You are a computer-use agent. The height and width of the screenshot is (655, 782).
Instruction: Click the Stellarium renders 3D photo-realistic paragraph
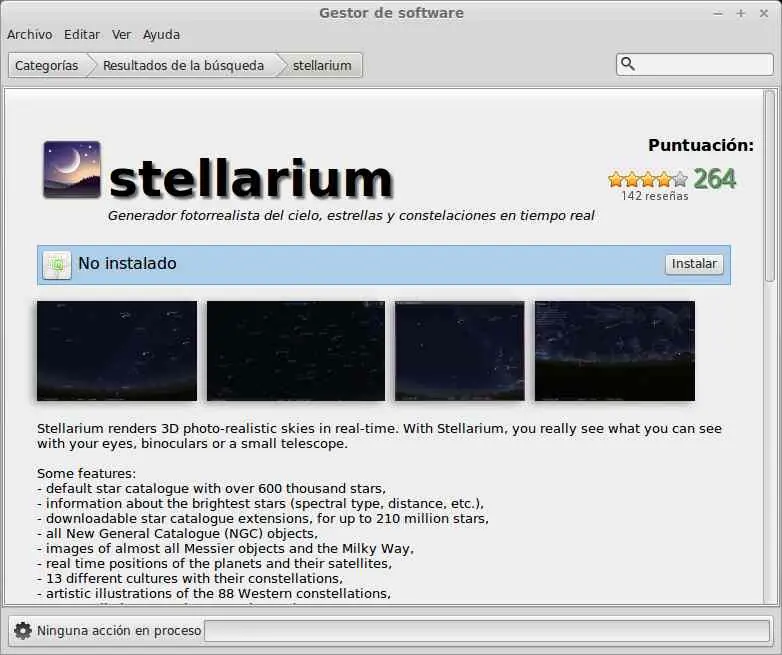pos(380,436)
